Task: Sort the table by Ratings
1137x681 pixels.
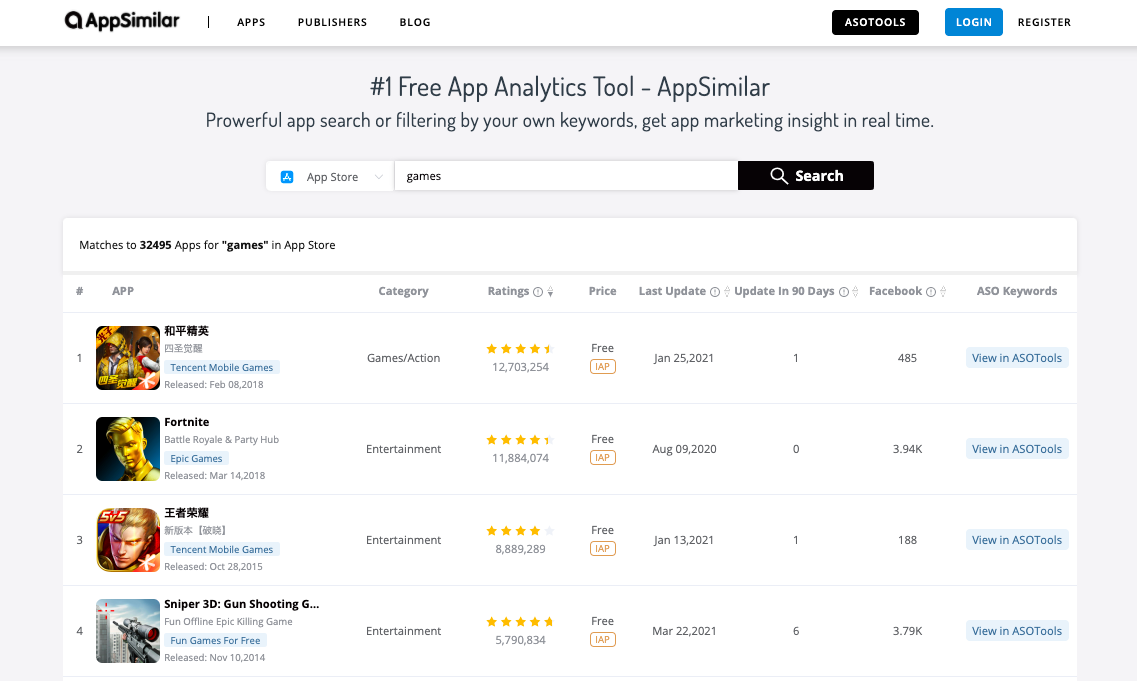Action: pos(550,292)
